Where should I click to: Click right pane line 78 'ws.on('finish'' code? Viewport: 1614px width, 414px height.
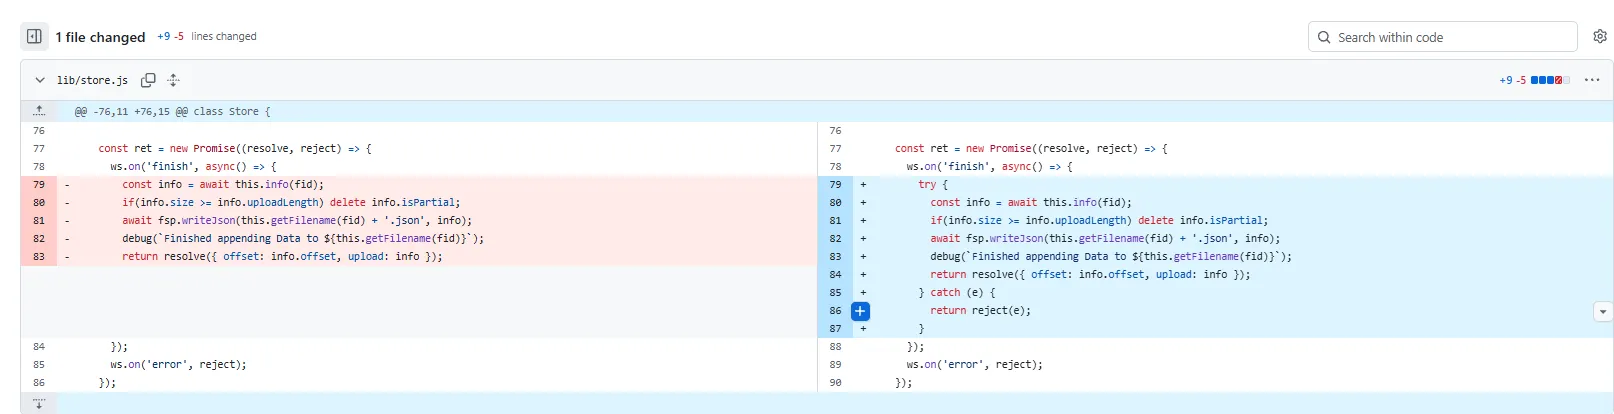click(990, 167)
